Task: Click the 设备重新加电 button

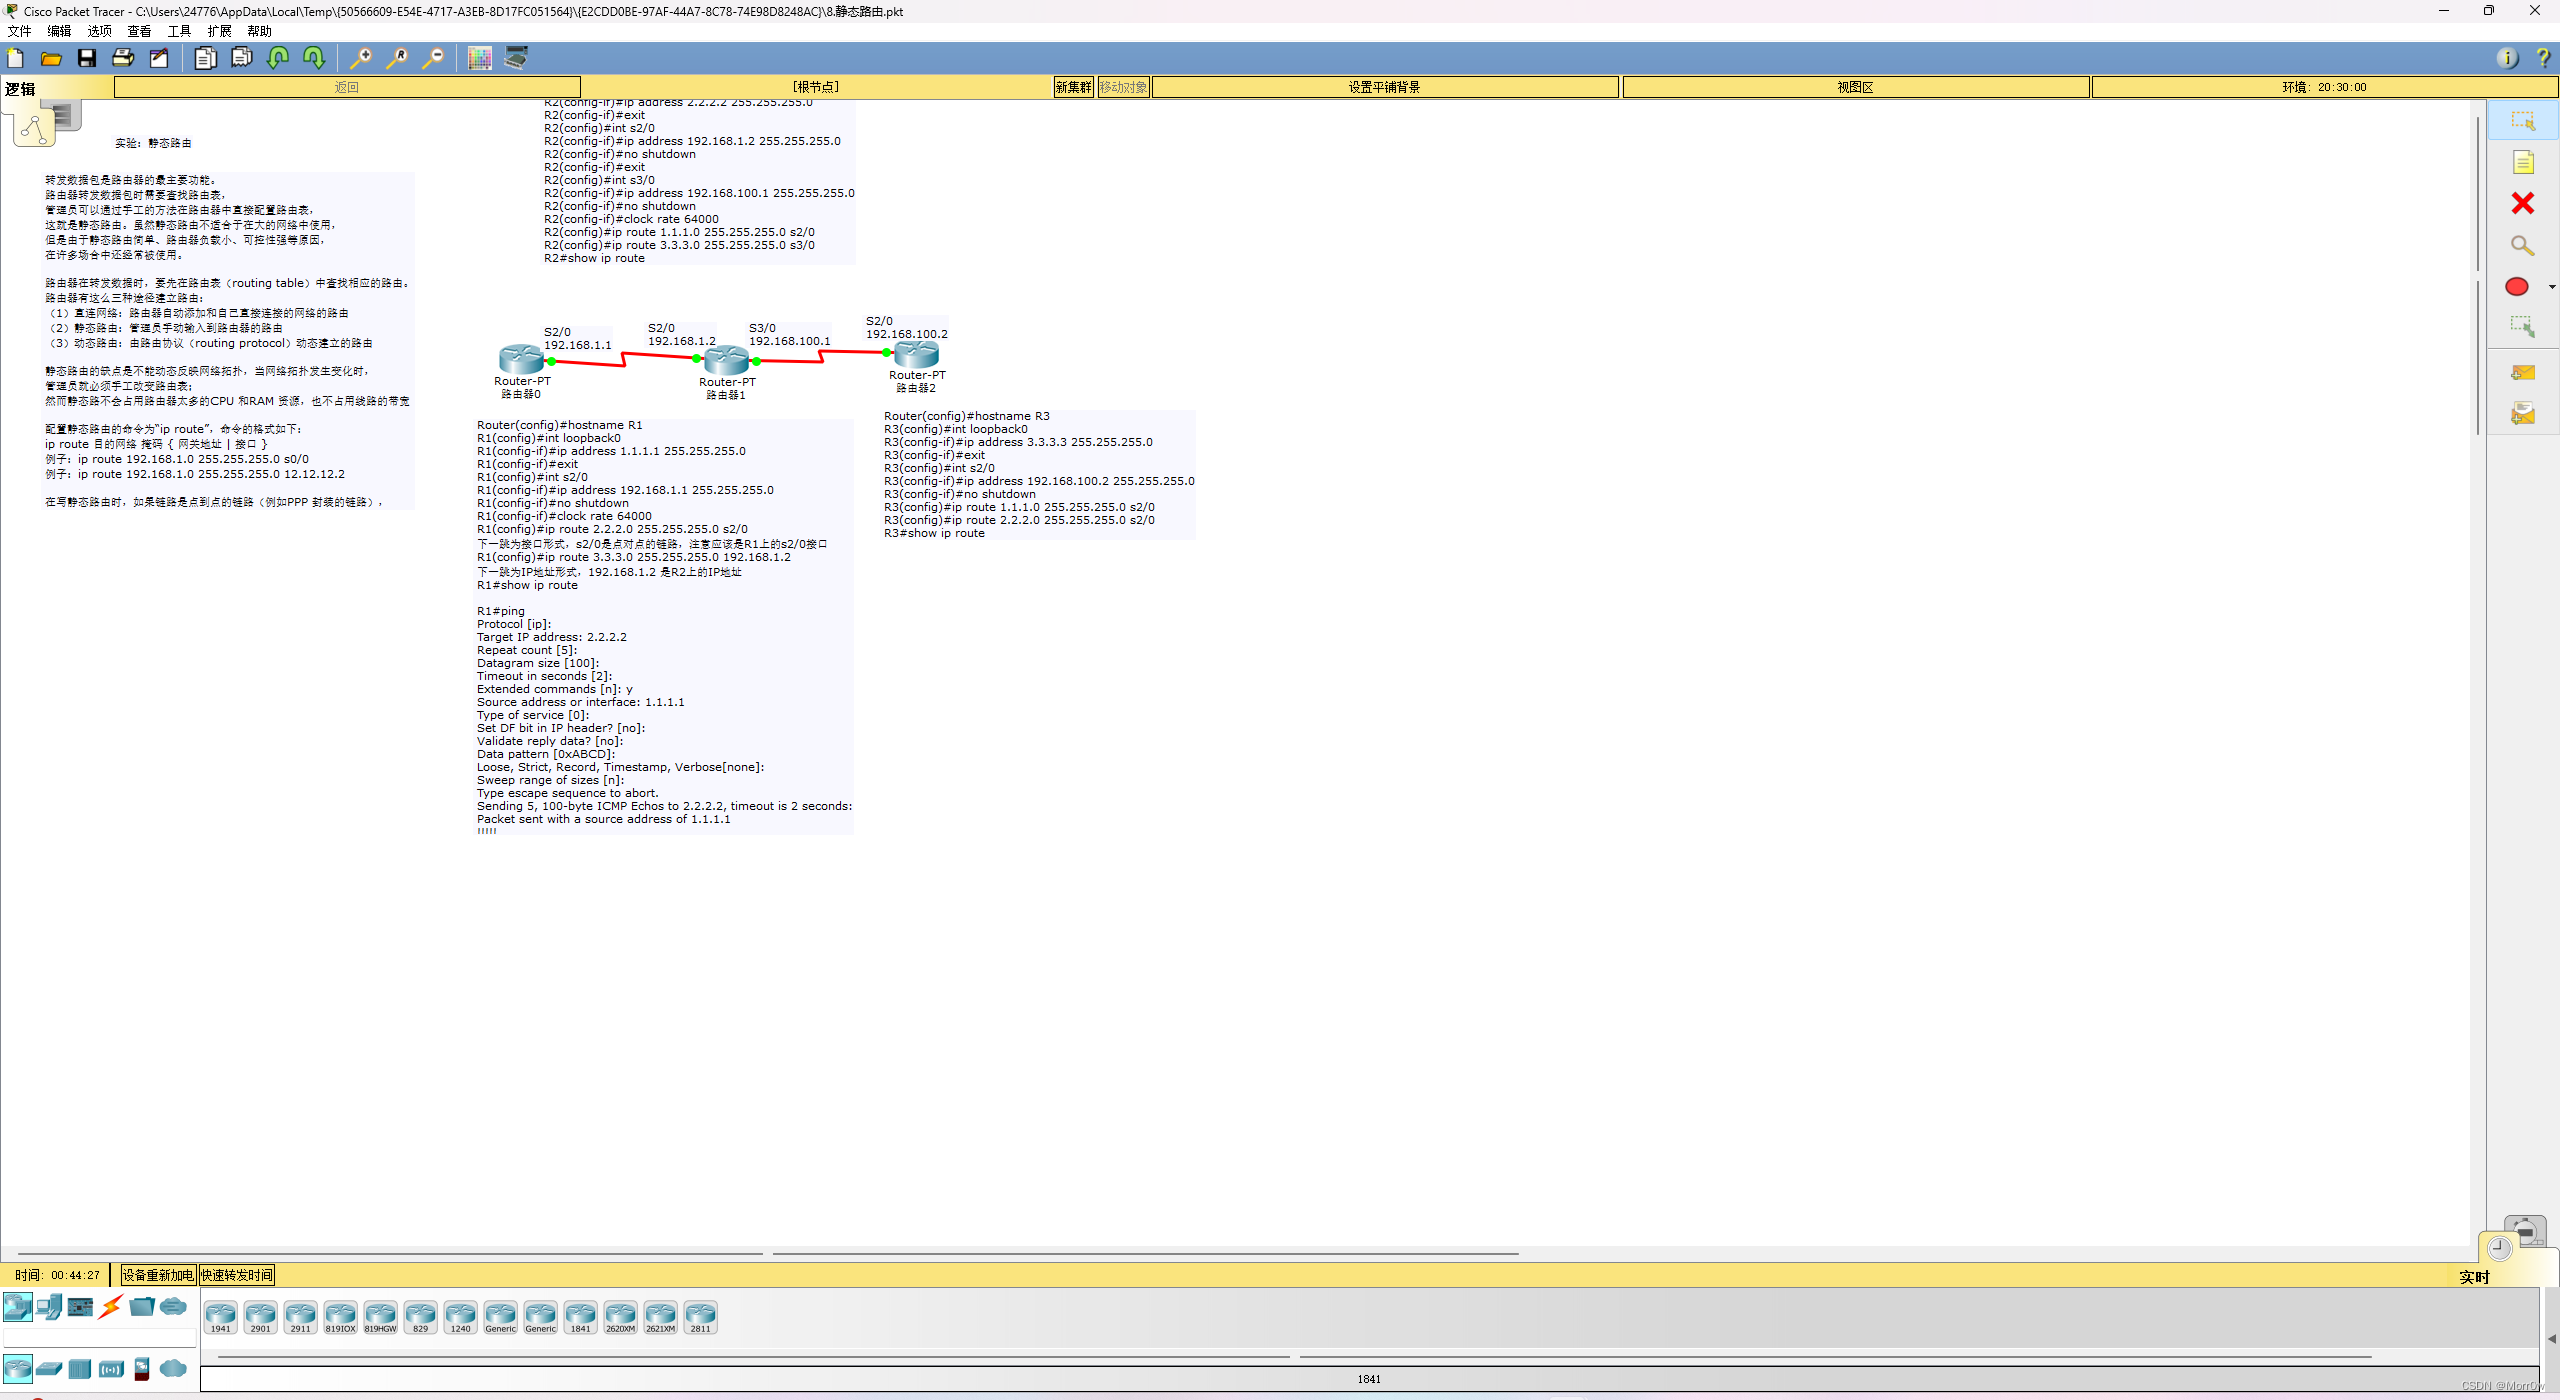Action: tap(158, 1275)
